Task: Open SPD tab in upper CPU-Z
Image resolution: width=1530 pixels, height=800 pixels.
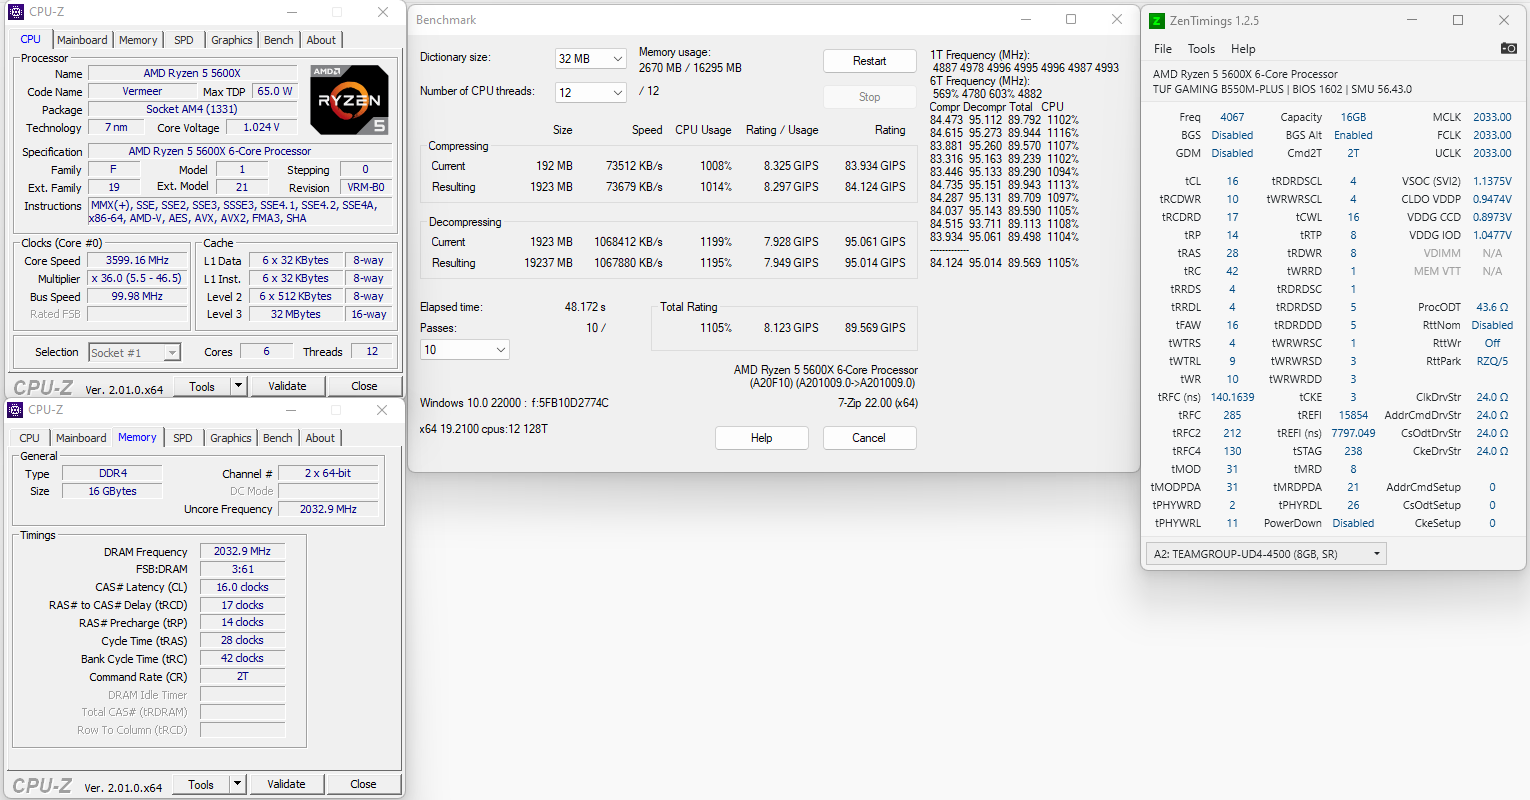Action: [184, 40]
